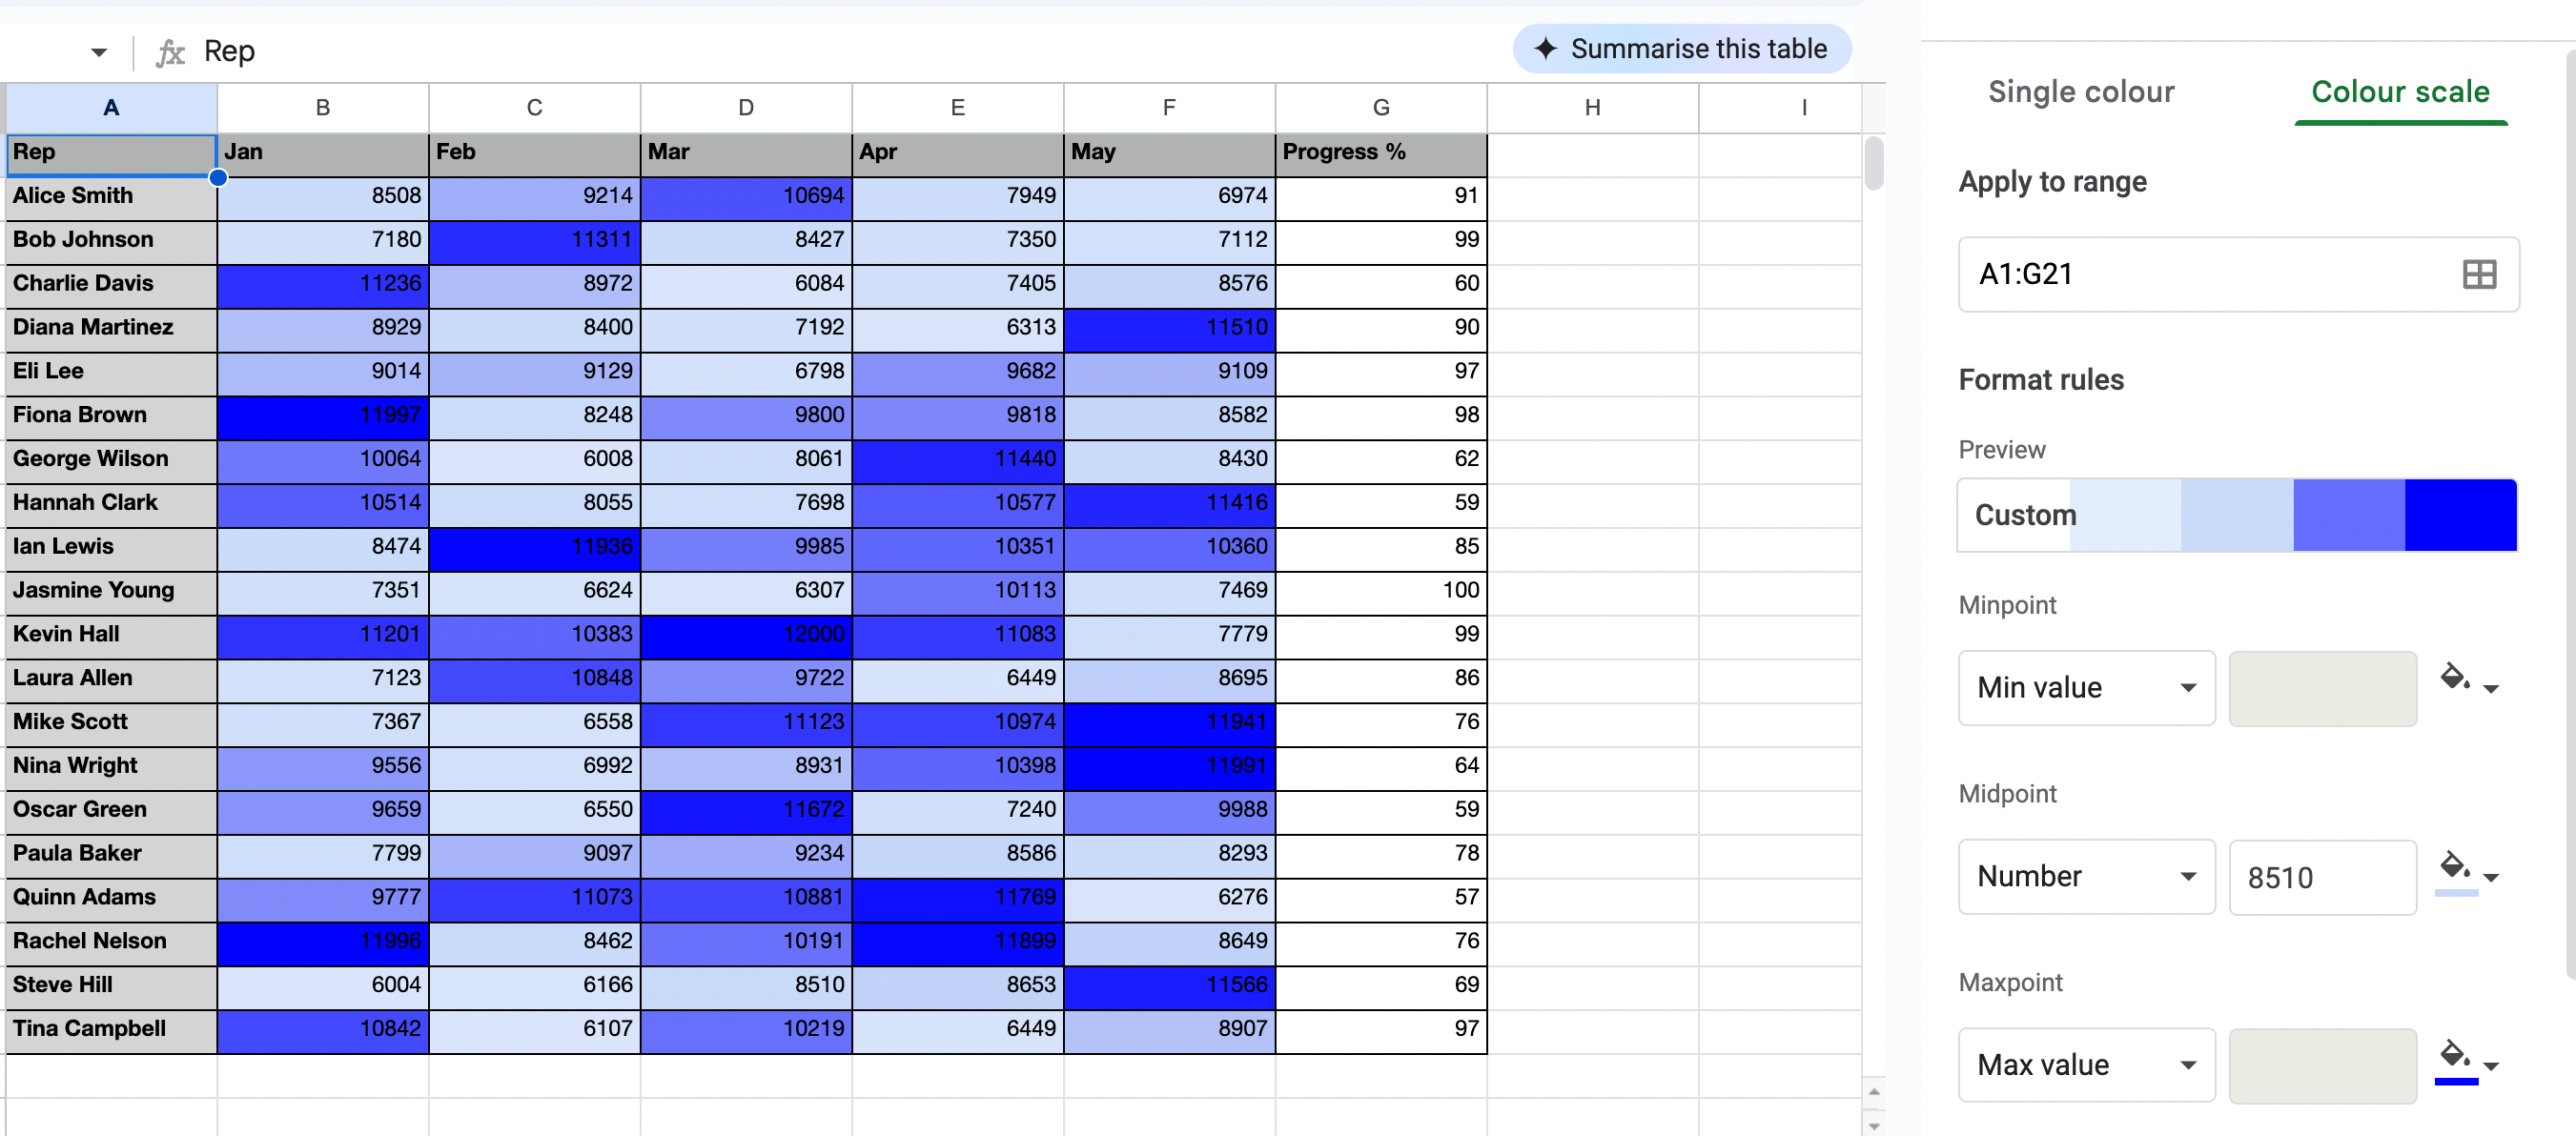Click the Midpoint fill colour bucket icon
This screenshot has height=1136, width=2576.
click(2454, 866)
